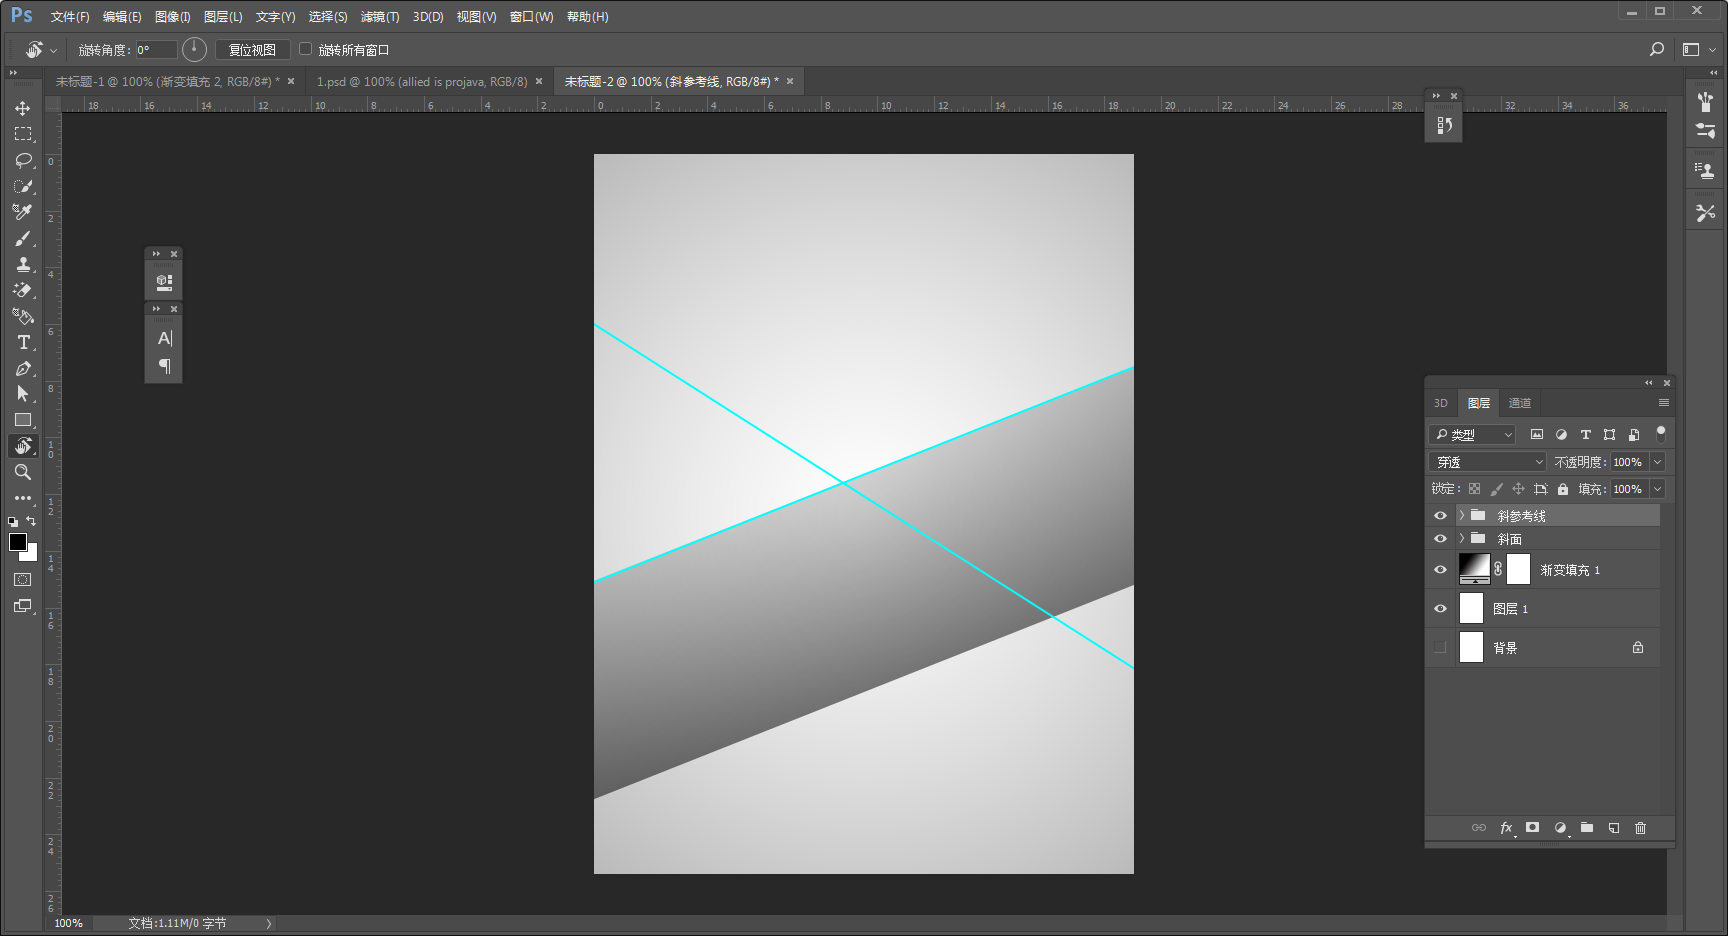The image size is (1728, 936).
Task: Select the Eraser tool
Action: click(x=23, y=290)
